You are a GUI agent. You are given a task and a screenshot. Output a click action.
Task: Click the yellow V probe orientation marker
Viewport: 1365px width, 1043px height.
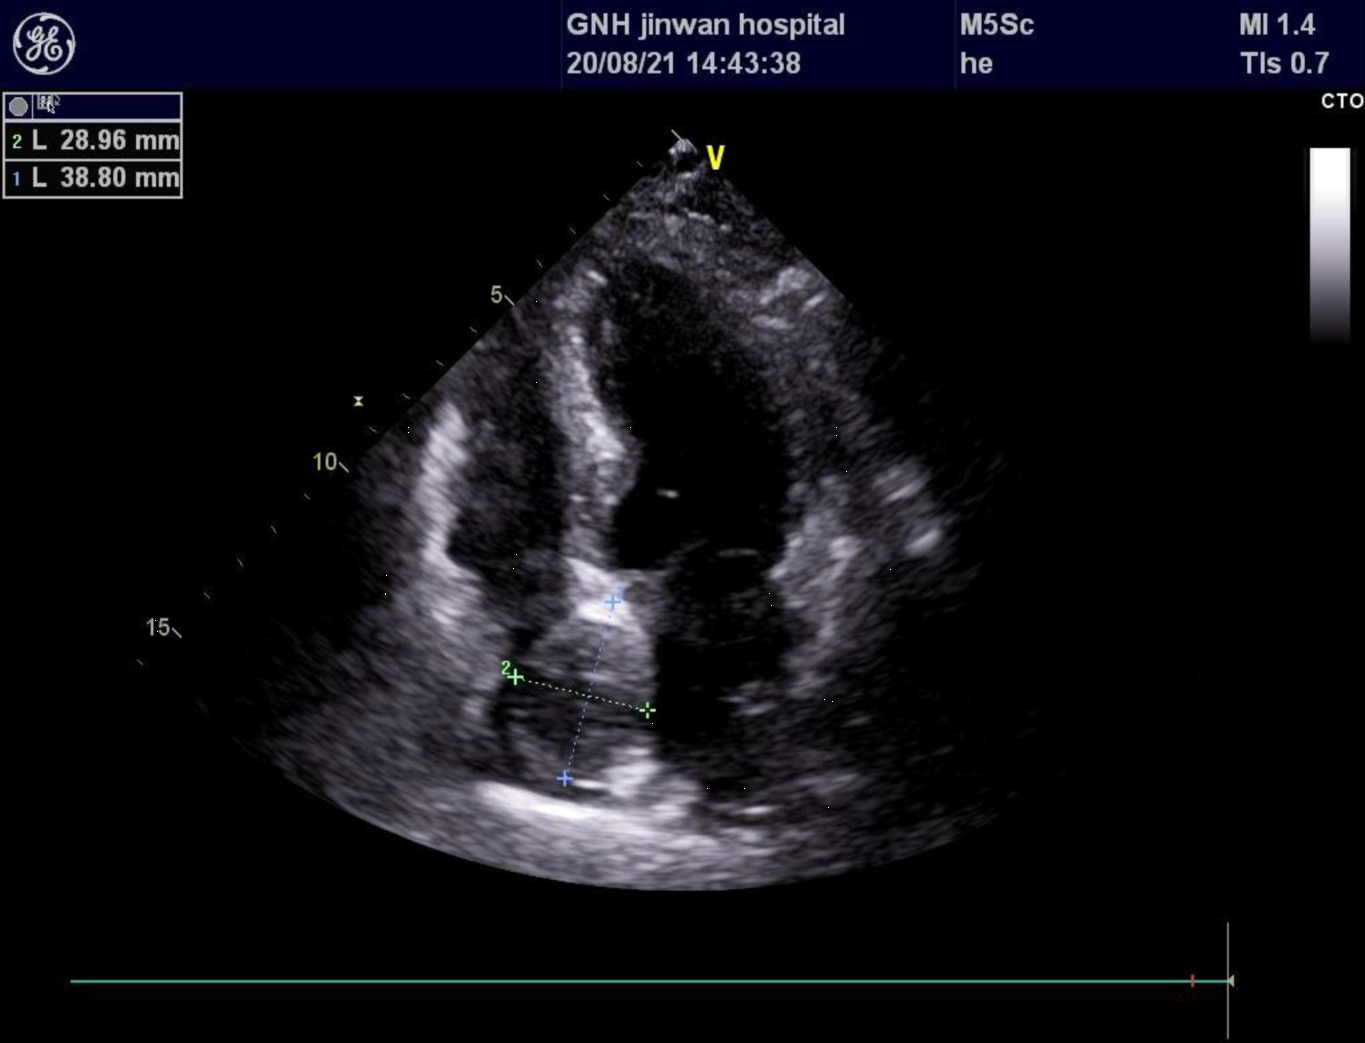(715, 158)
